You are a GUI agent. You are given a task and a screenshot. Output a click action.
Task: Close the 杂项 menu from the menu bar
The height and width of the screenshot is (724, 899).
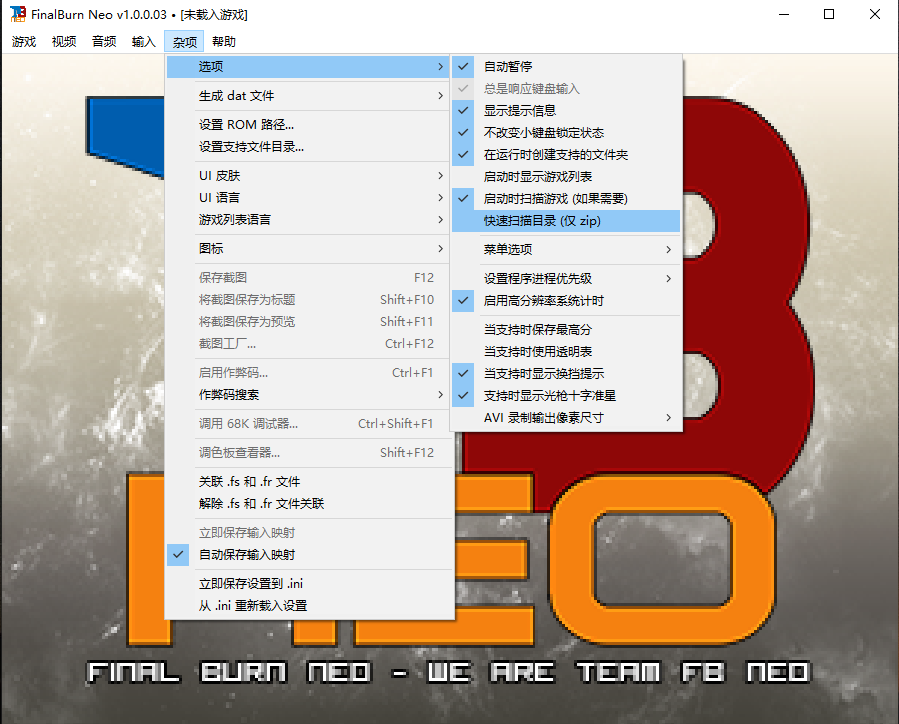click(x=184, y=42)
